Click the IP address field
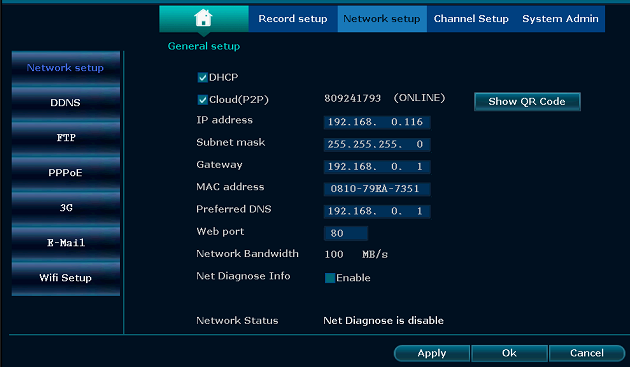The width and height of the screenshot is (630, 367). pos(377,122)
